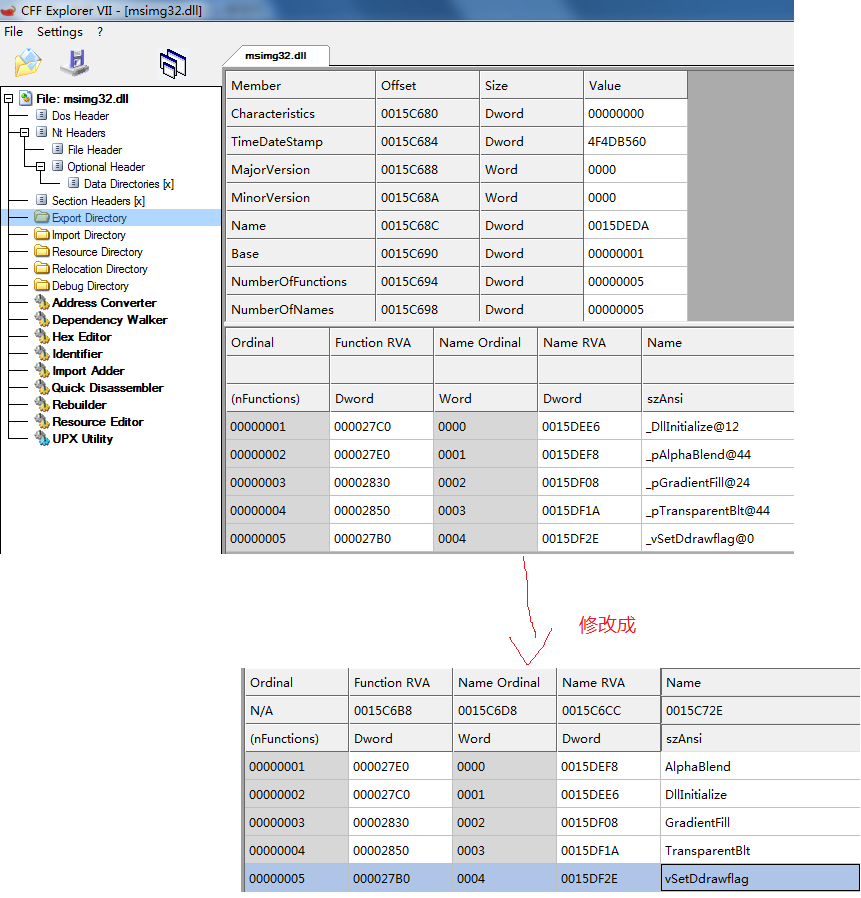Select the GradientFill name in lower table
This screenshot has width=861, height=898.
point(697,823)
